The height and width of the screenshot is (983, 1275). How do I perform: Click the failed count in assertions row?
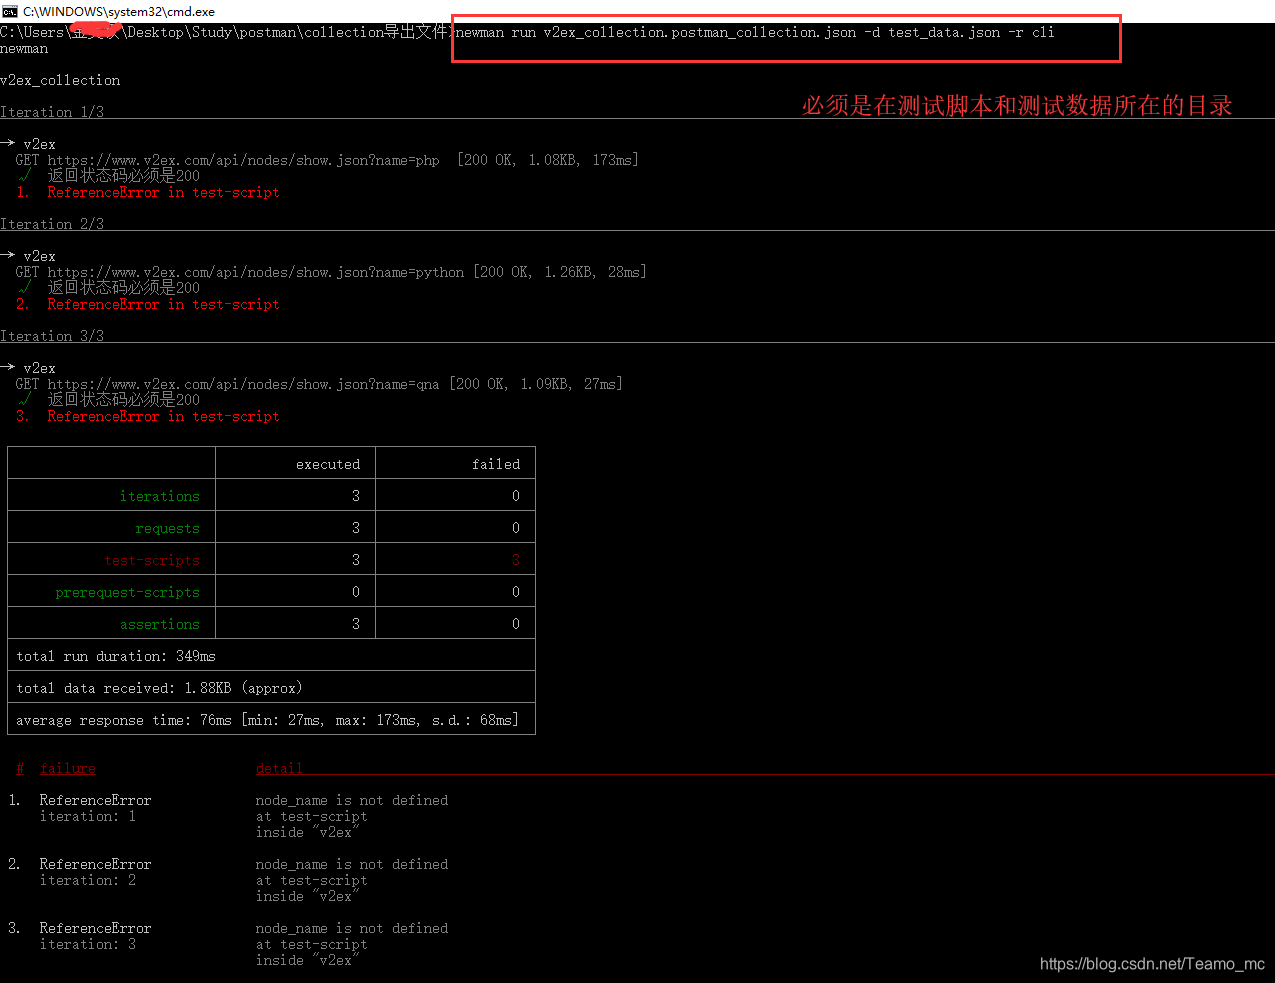pos(516,624)
